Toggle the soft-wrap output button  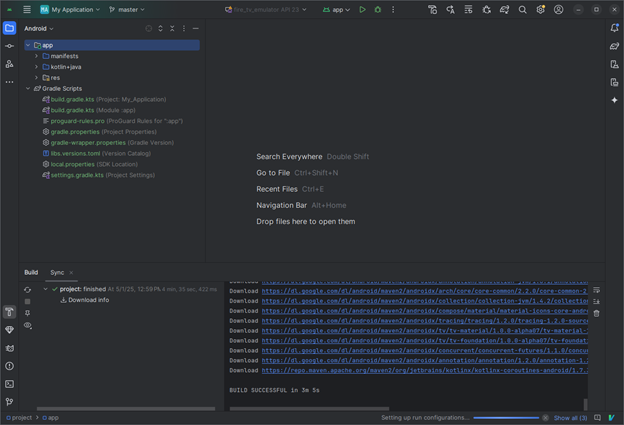click(597, 290)
